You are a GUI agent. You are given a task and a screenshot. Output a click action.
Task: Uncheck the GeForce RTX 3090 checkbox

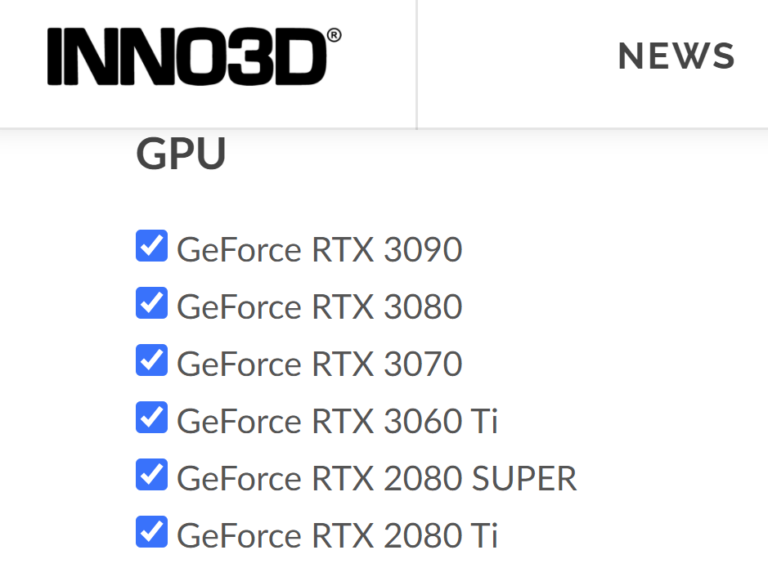(151, 246)
